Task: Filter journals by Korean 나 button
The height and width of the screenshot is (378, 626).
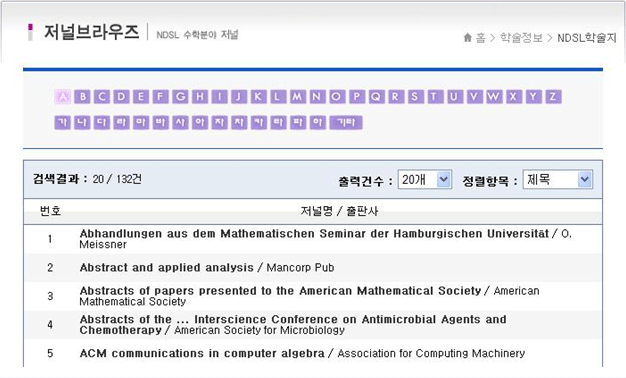Action: coord(82,123)
